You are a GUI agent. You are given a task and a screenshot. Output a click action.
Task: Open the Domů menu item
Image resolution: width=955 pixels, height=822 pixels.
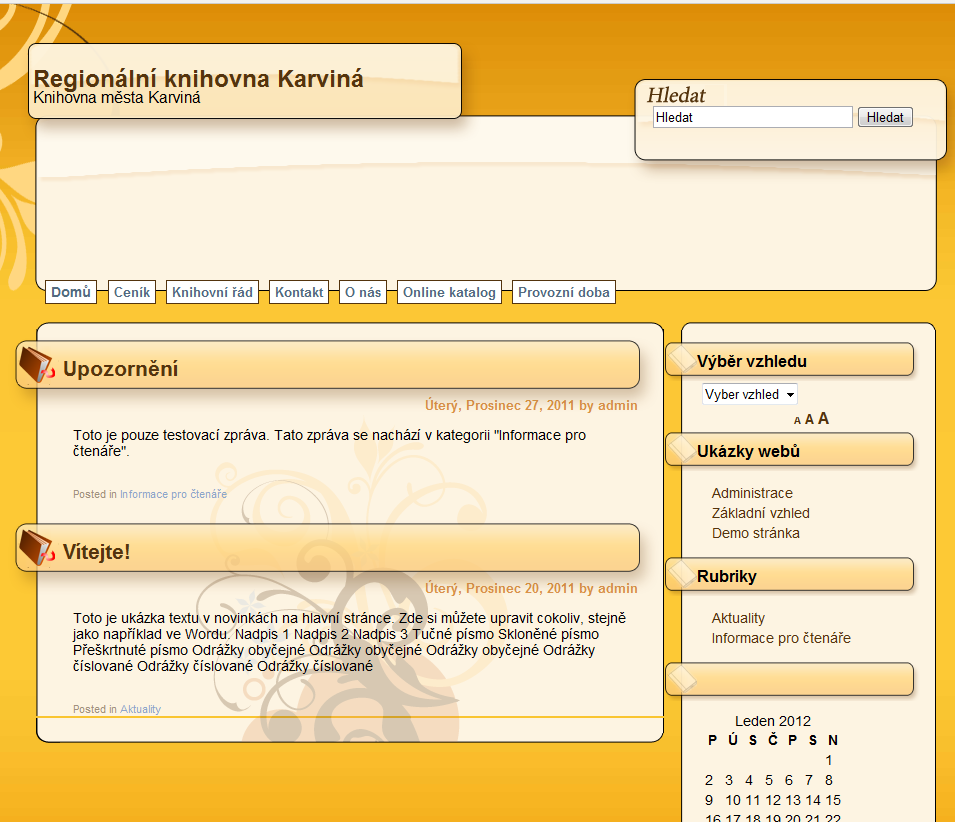pos(71,292)
